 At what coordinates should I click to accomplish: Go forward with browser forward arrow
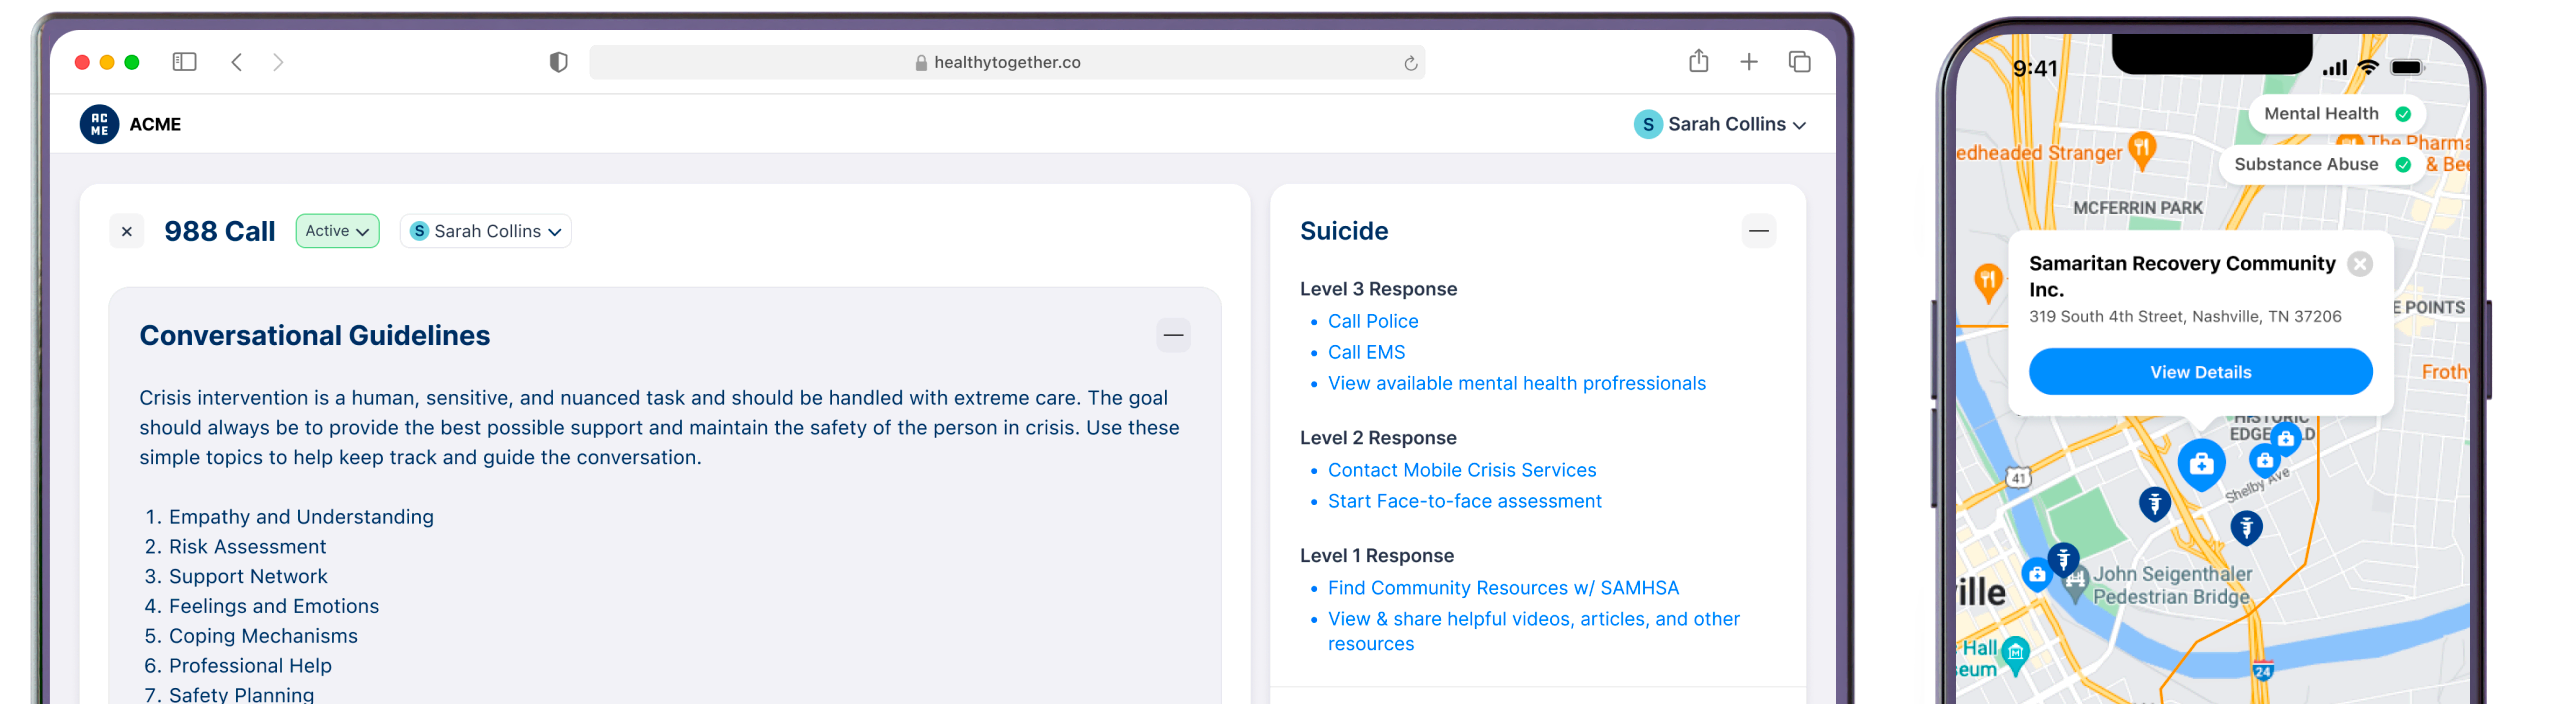point(278,62)
